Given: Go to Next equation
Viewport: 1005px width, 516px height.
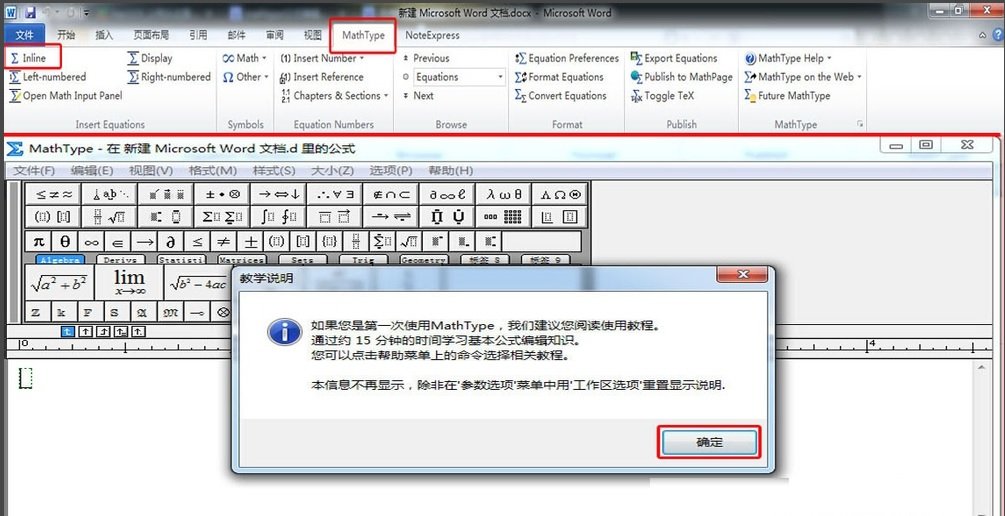Looking at the screenshot, I should [x=418, y=96].
